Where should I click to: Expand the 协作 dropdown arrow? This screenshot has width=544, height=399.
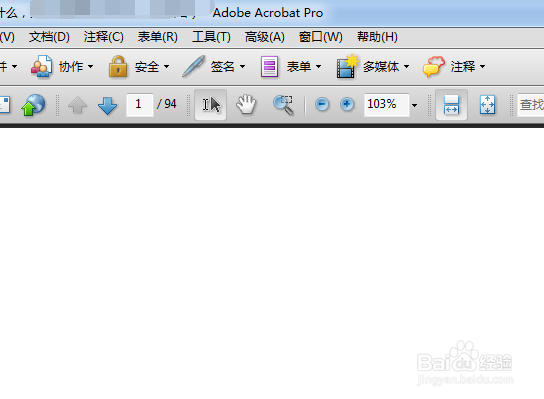(x=91, y=66)
